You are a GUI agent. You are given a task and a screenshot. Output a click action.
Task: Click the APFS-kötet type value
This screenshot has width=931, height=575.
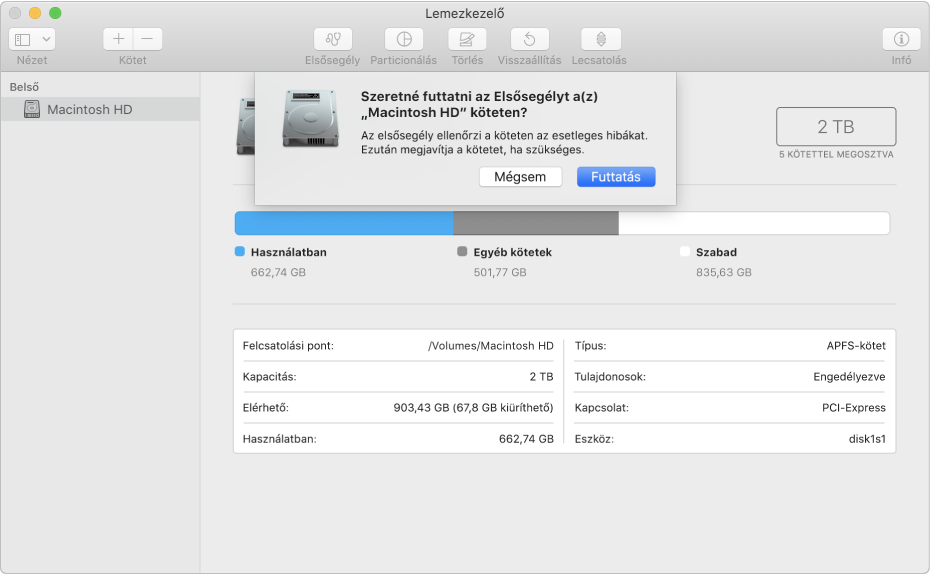click(x=856, y=346)
